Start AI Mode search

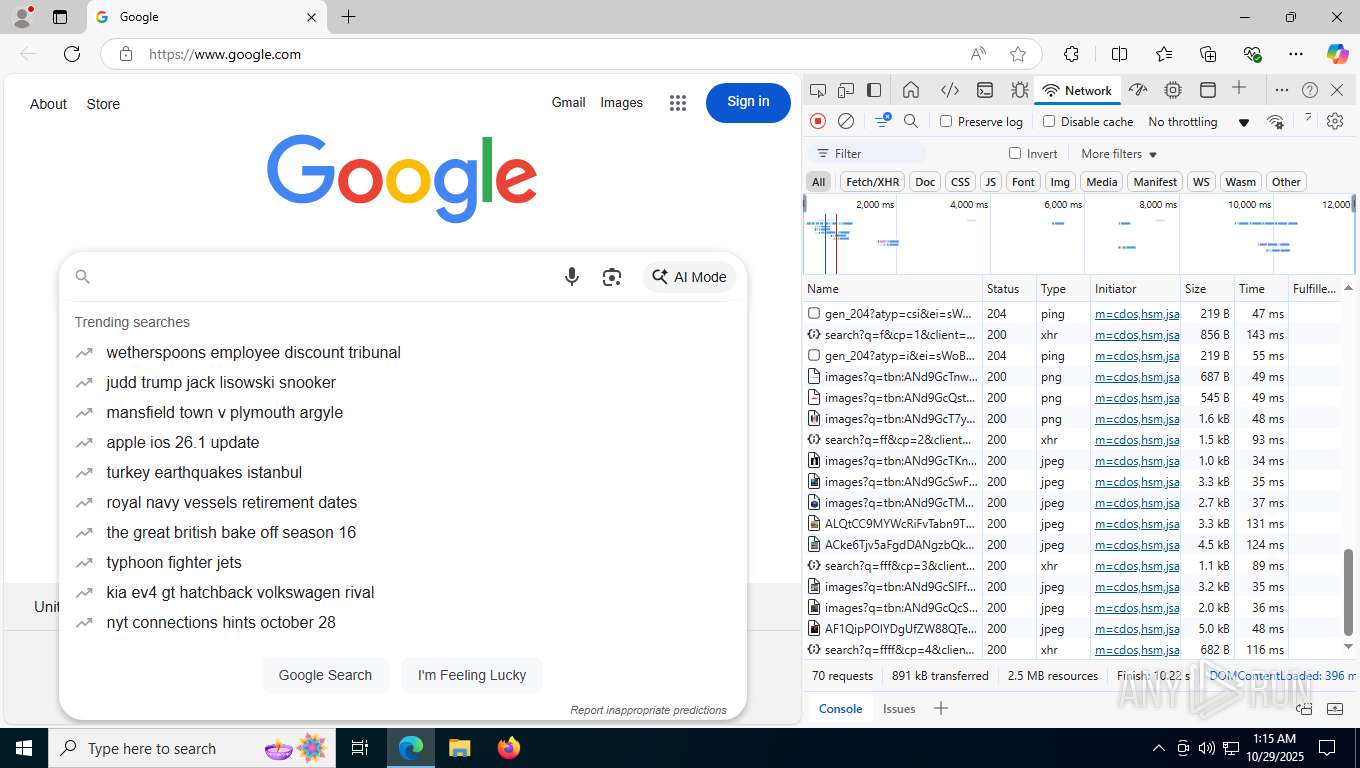pyautogui.click(x=689, y=277)
